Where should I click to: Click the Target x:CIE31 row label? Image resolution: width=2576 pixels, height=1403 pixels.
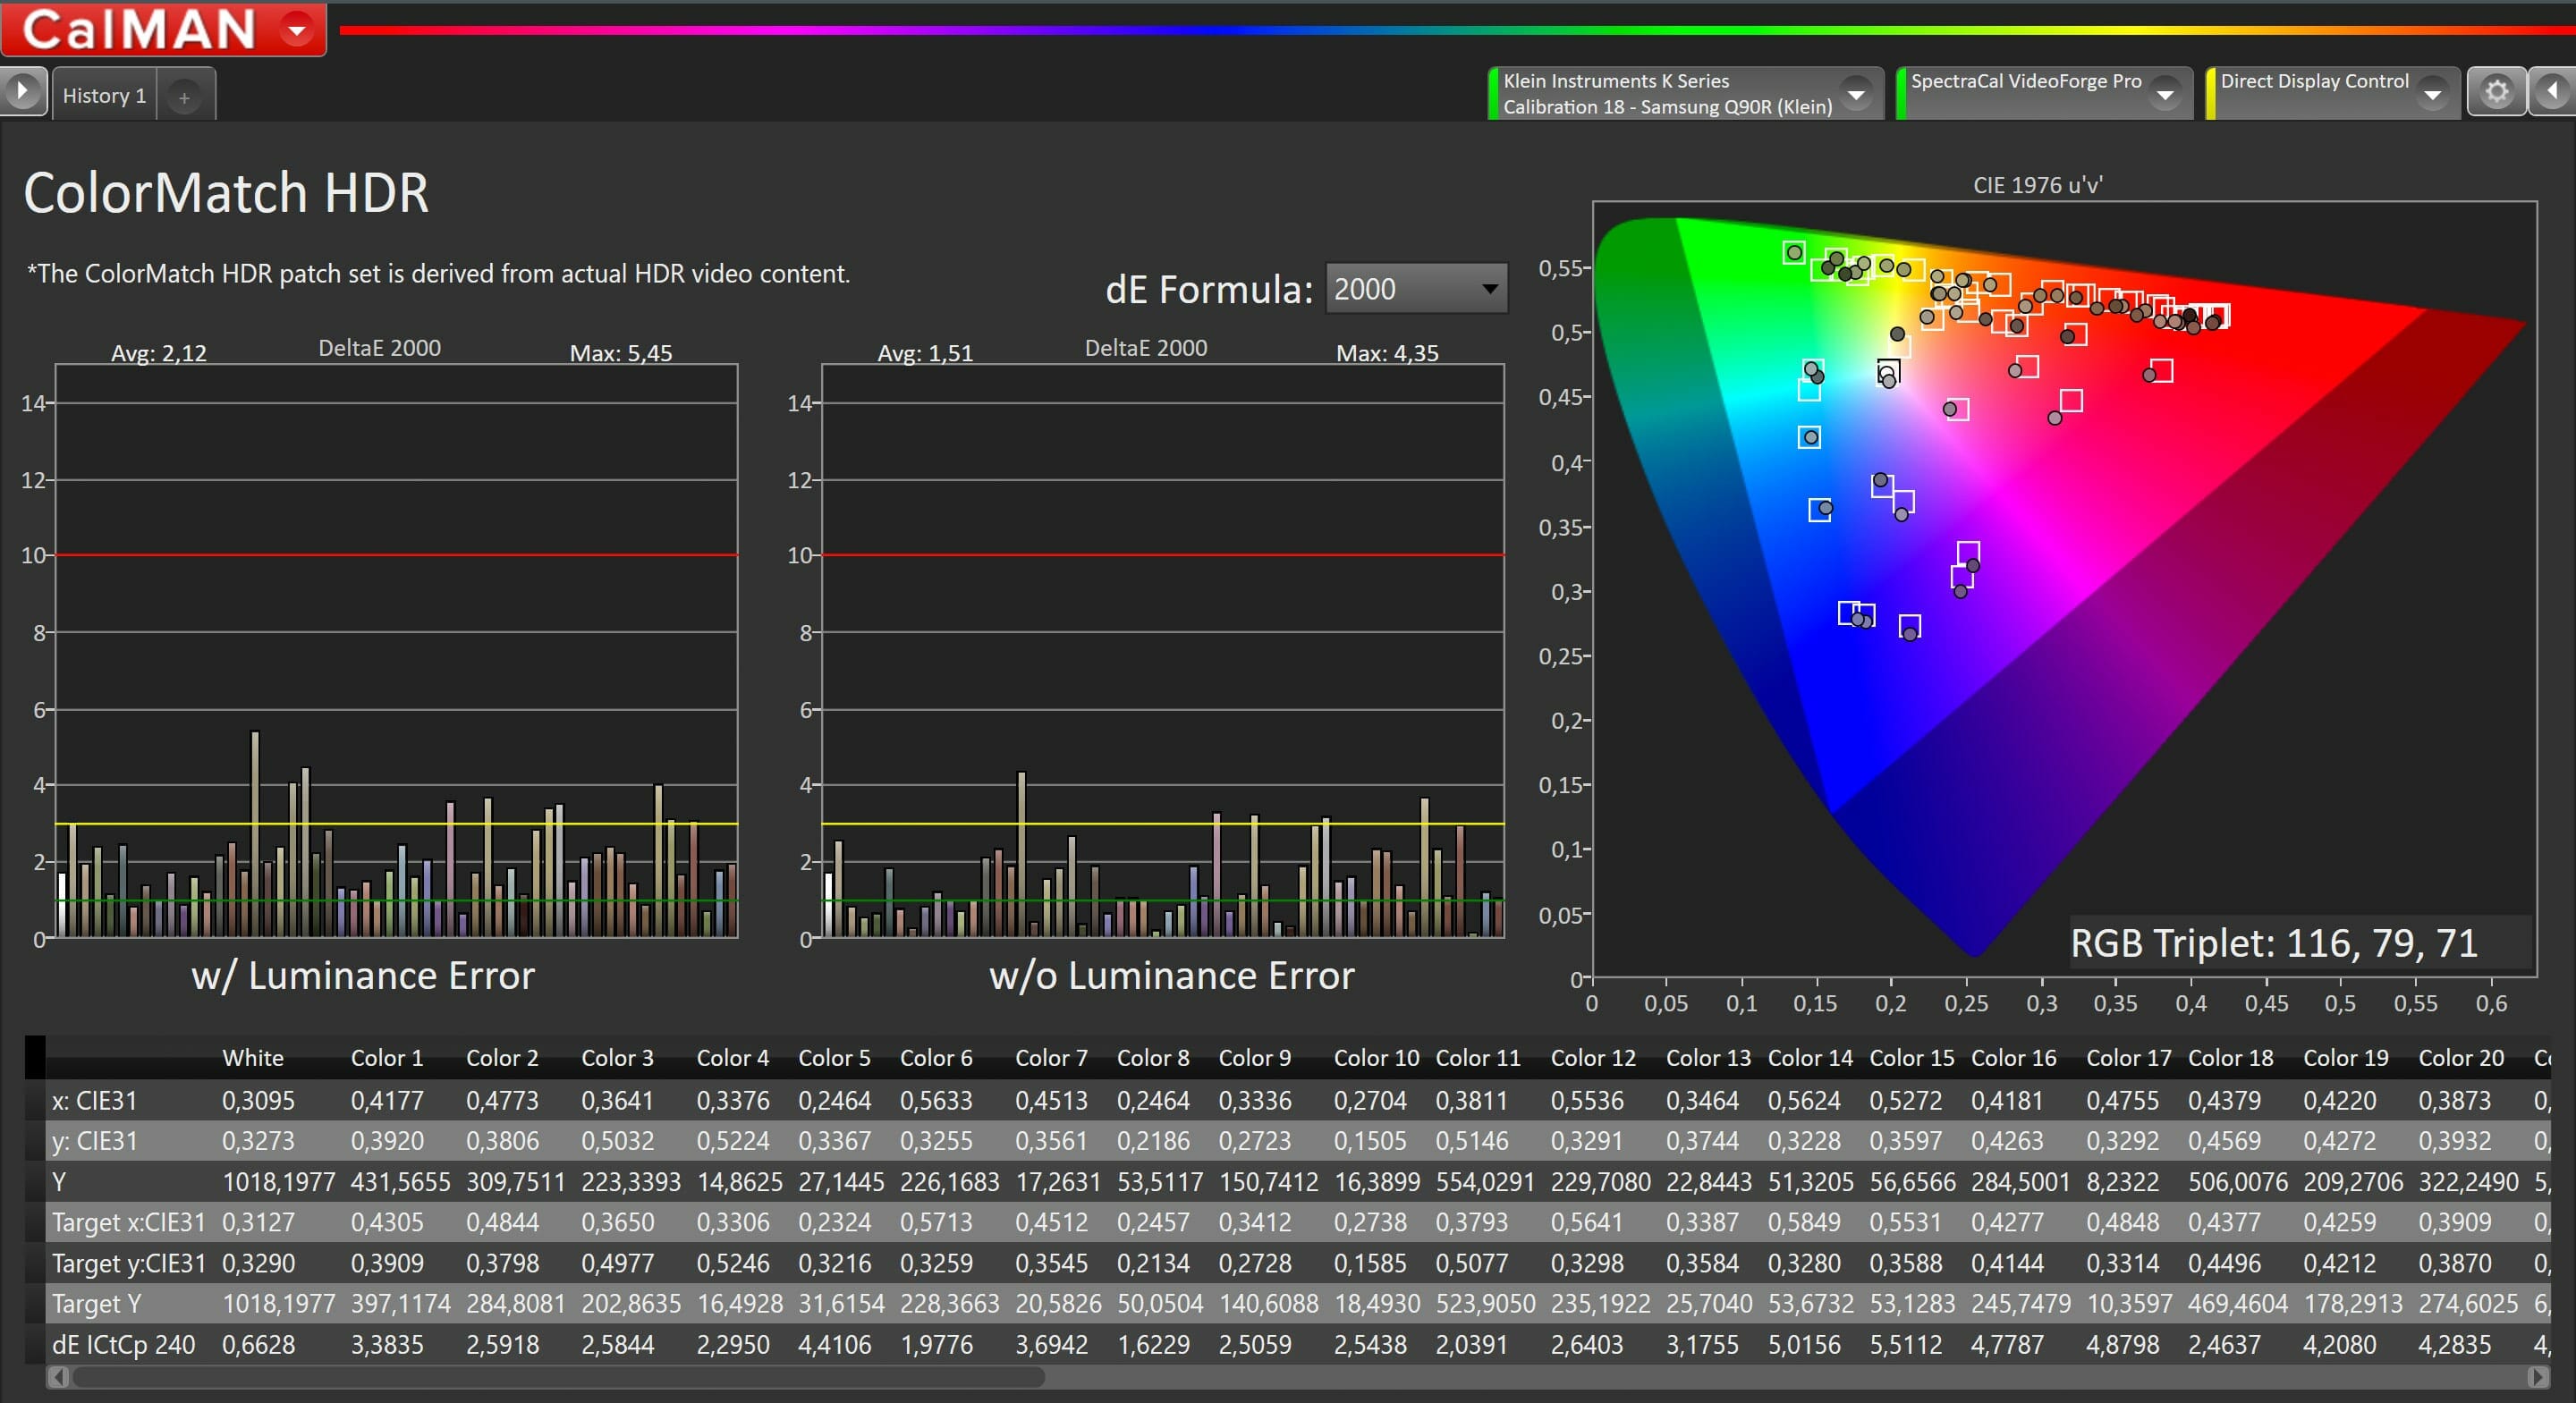[x=129, y=1222]
